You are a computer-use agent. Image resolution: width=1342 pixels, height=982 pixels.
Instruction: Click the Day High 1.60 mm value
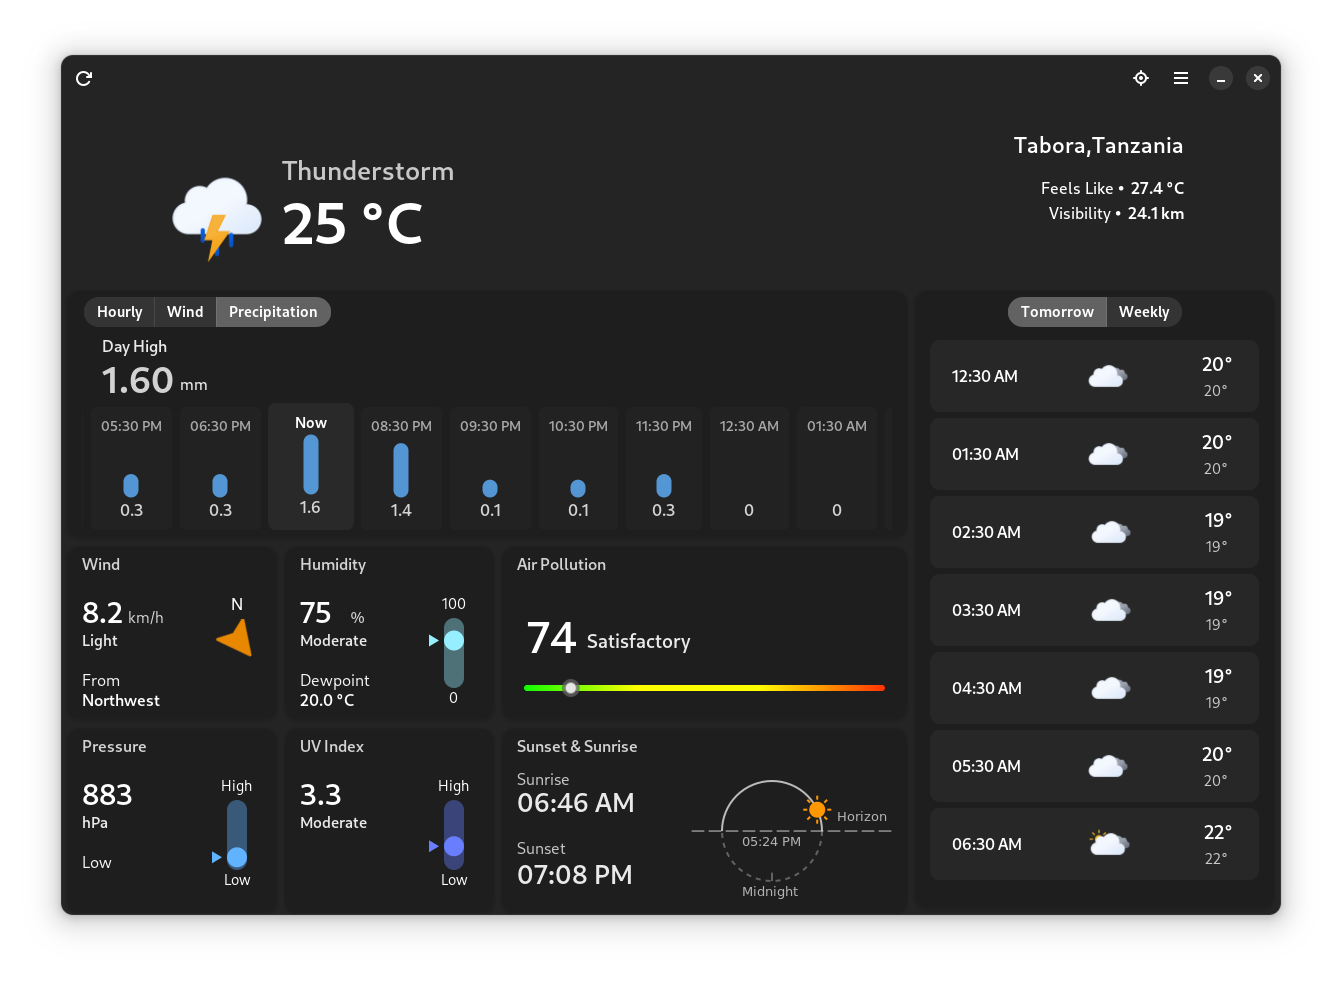tap(155, 380)
